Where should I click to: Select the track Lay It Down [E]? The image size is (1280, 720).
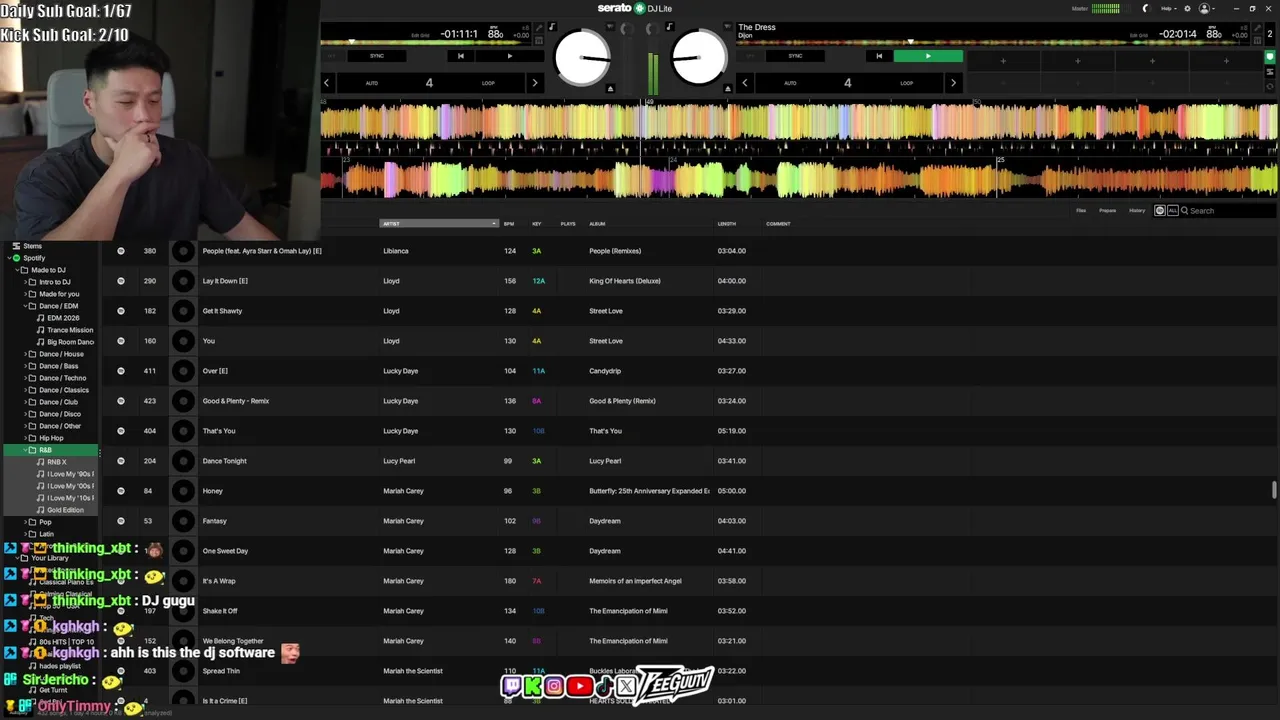(x=225, y=281)
